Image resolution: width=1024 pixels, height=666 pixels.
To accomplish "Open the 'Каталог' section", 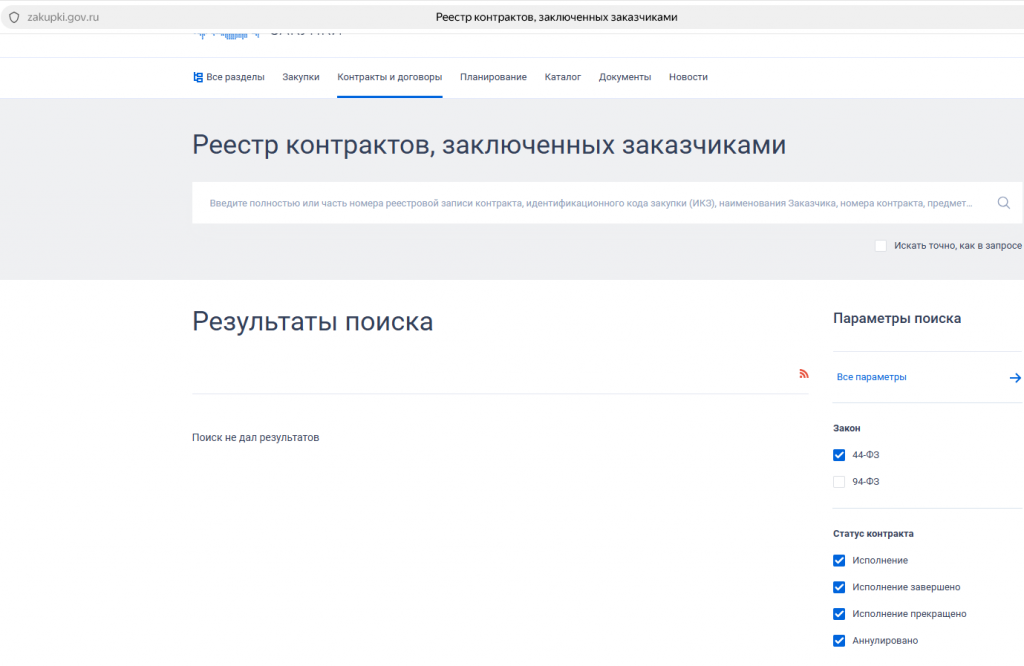I will coord(562,77).
